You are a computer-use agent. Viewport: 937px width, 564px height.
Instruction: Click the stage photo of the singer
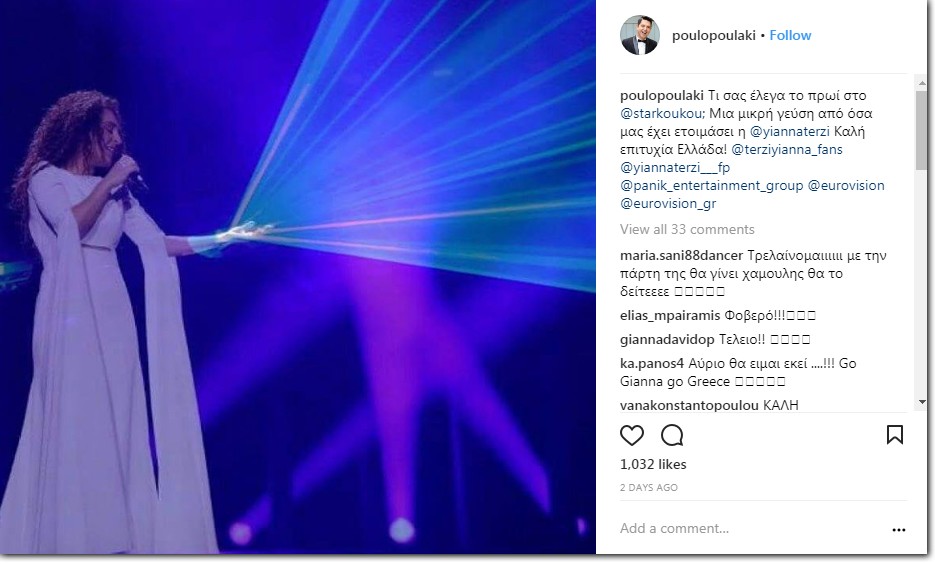pos(298,277)
